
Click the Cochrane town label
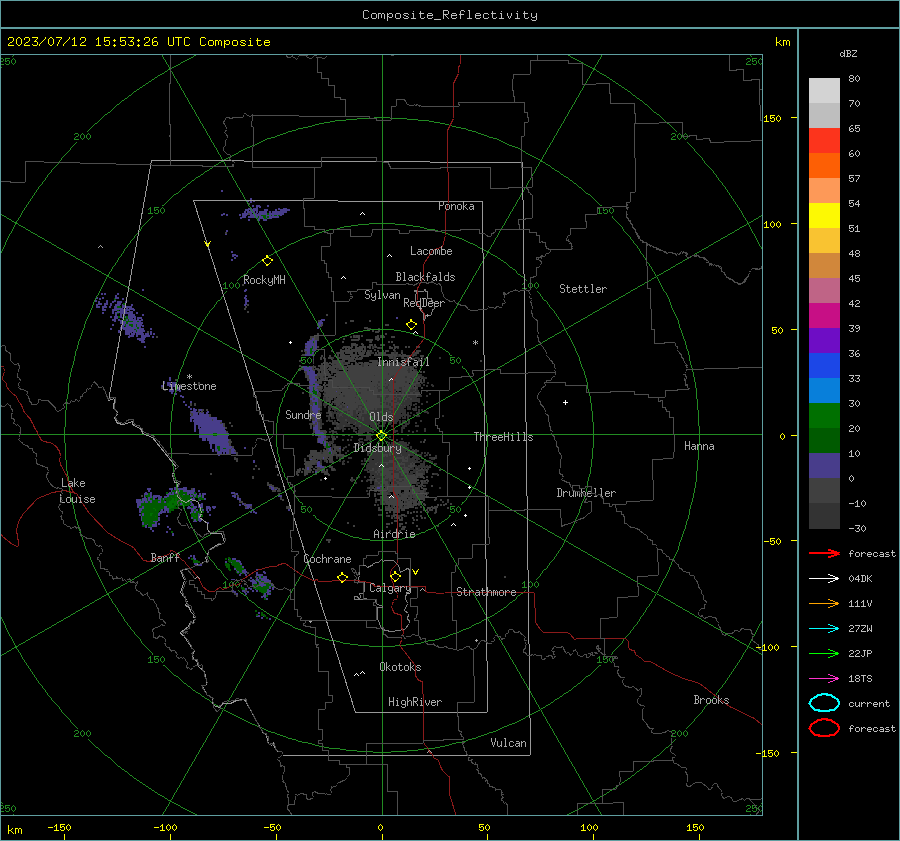click(327, 559)
